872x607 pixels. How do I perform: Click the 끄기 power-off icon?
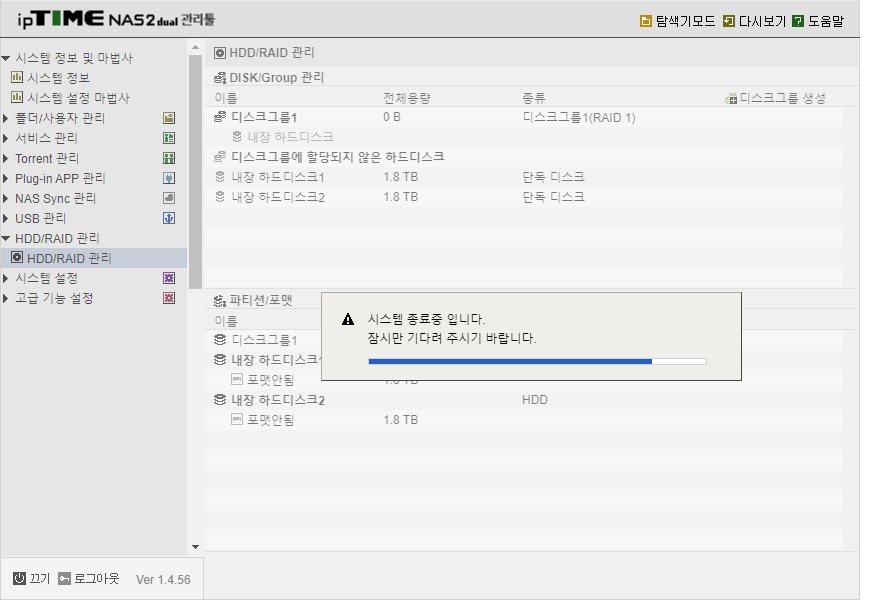[19, 579]
